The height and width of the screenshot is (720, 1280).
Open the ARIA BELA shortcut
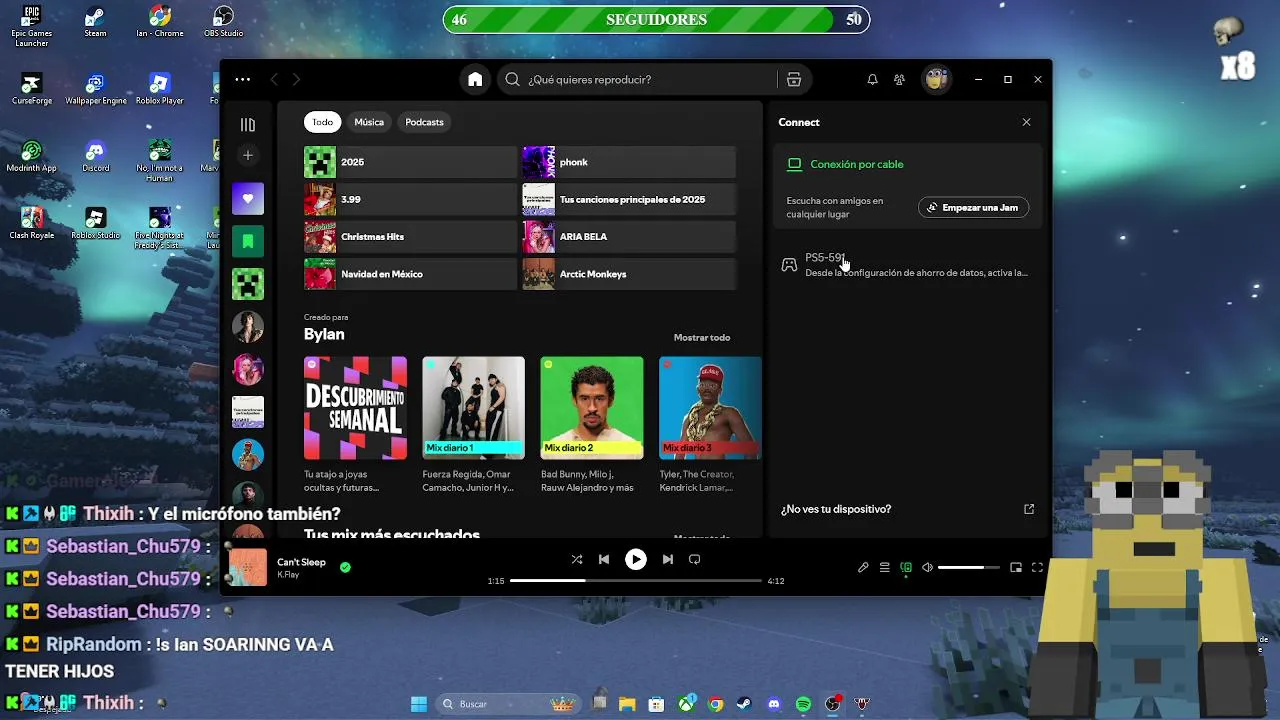pyautogui.click(x=629, y=237)
